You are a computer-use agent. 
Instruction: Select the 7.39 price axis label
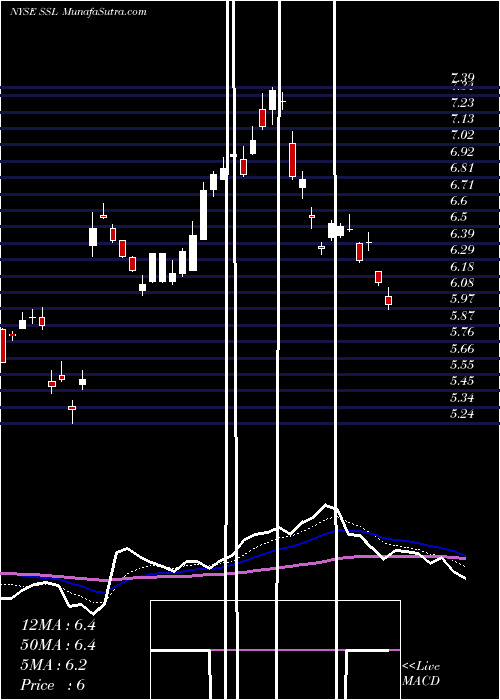point(462,79)
